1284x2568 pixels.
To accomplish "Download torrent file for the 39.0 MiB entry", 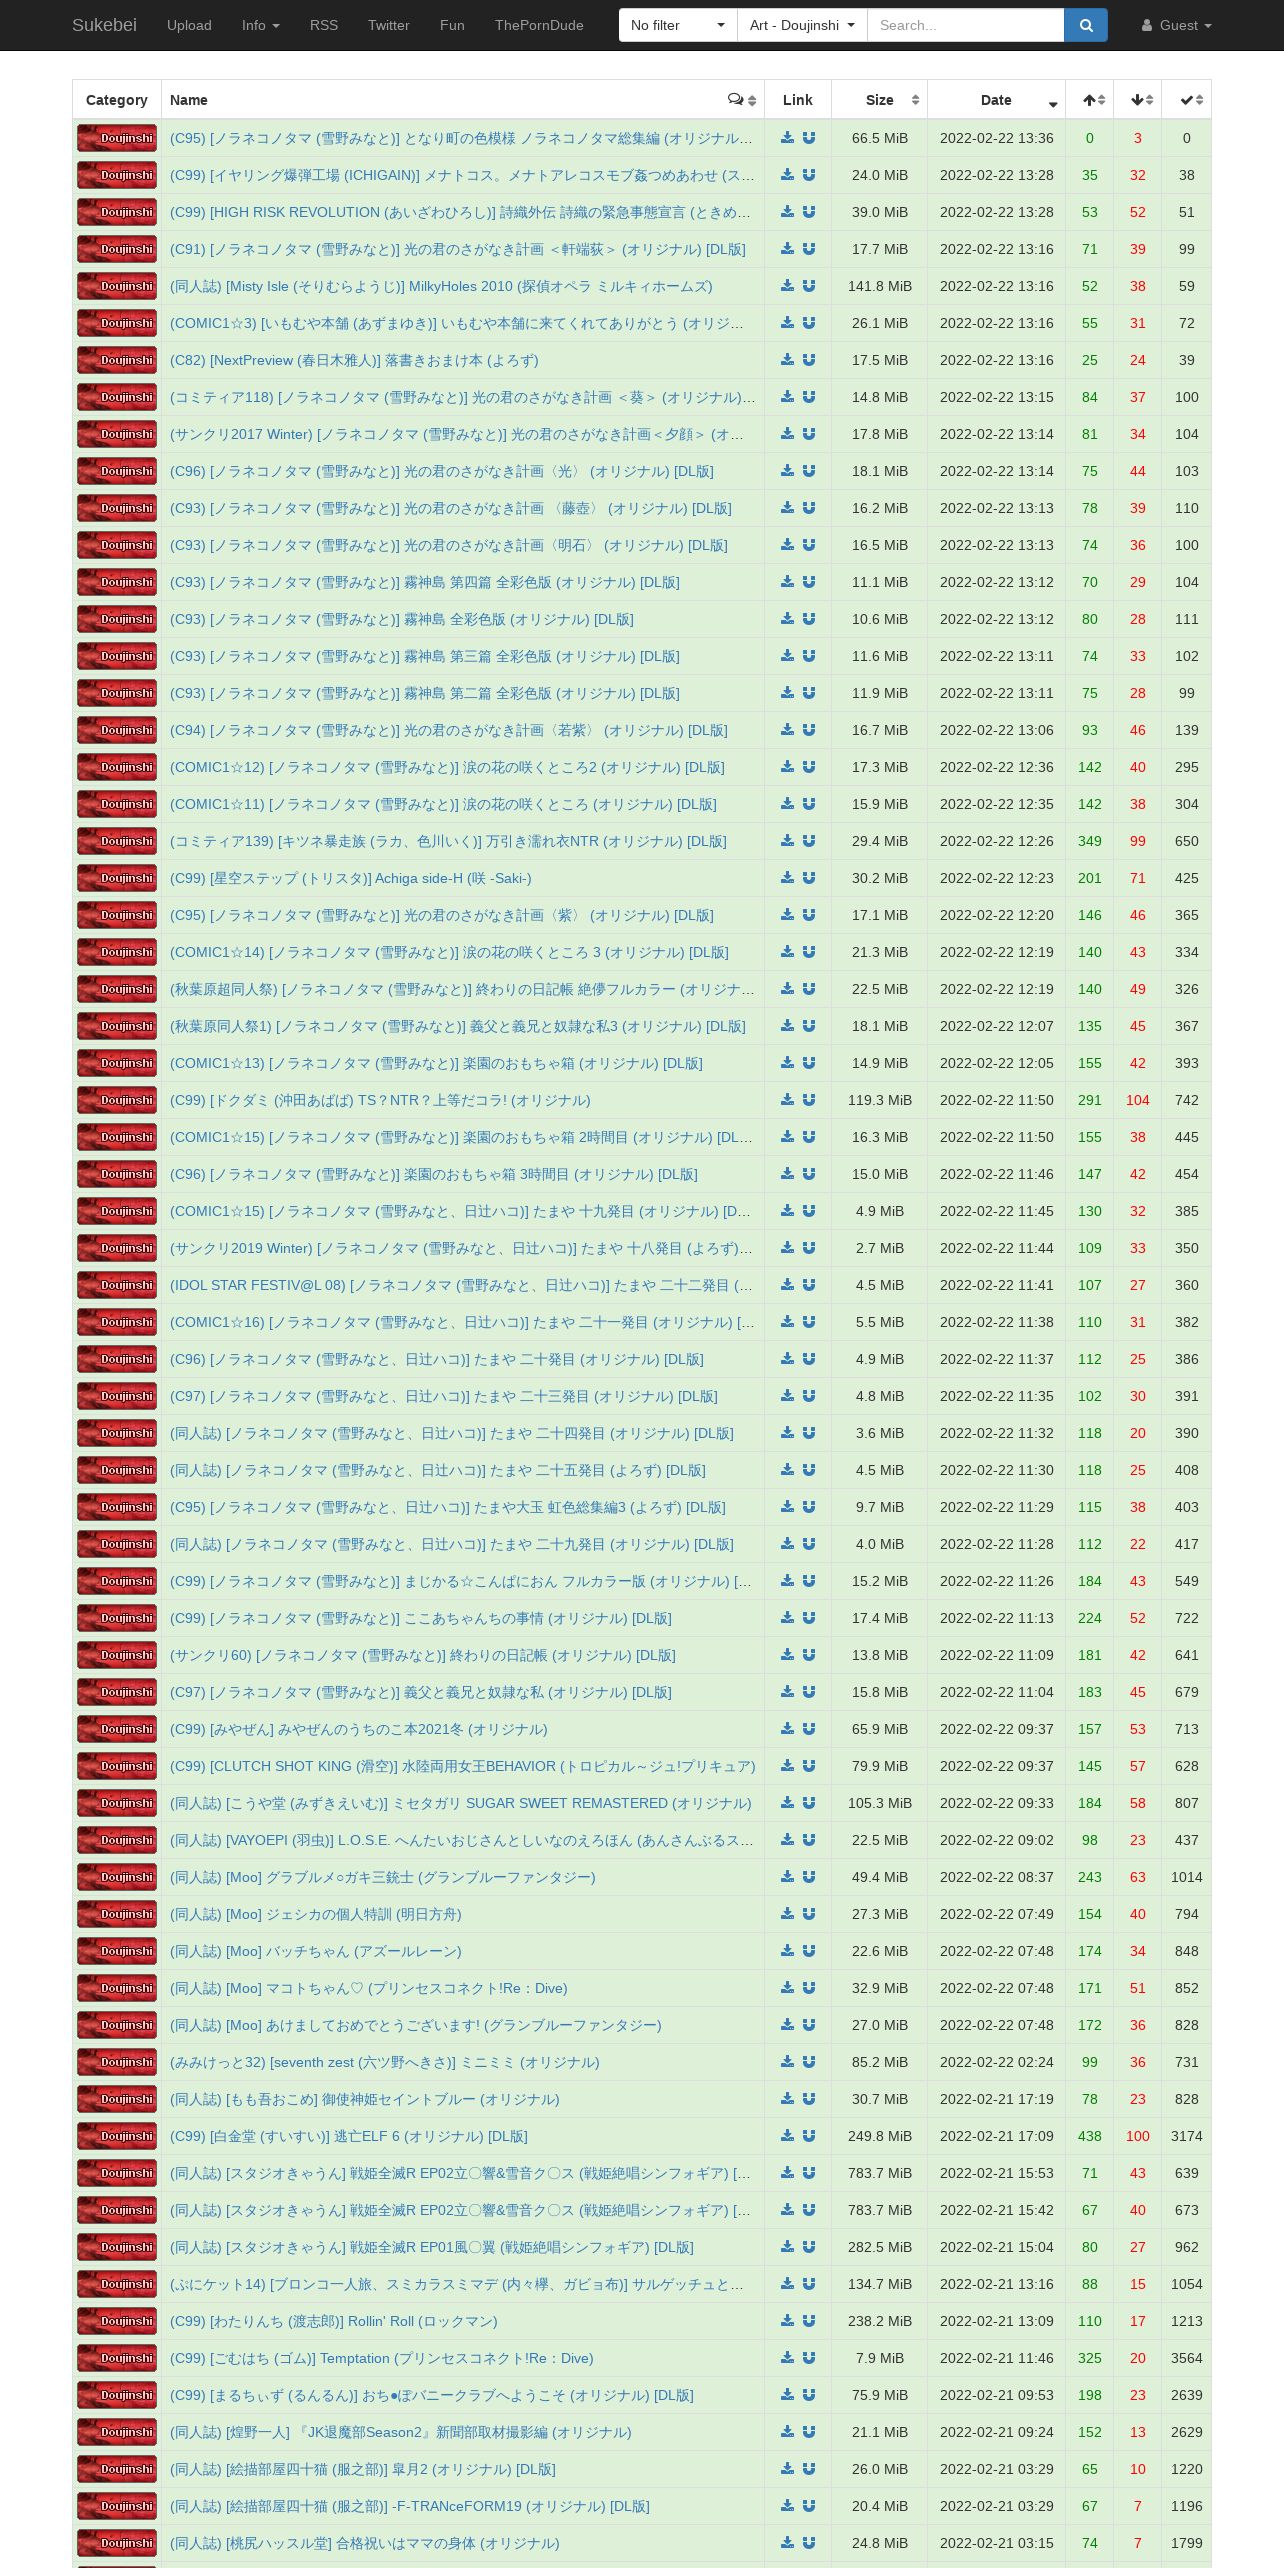I will [787, 212].
